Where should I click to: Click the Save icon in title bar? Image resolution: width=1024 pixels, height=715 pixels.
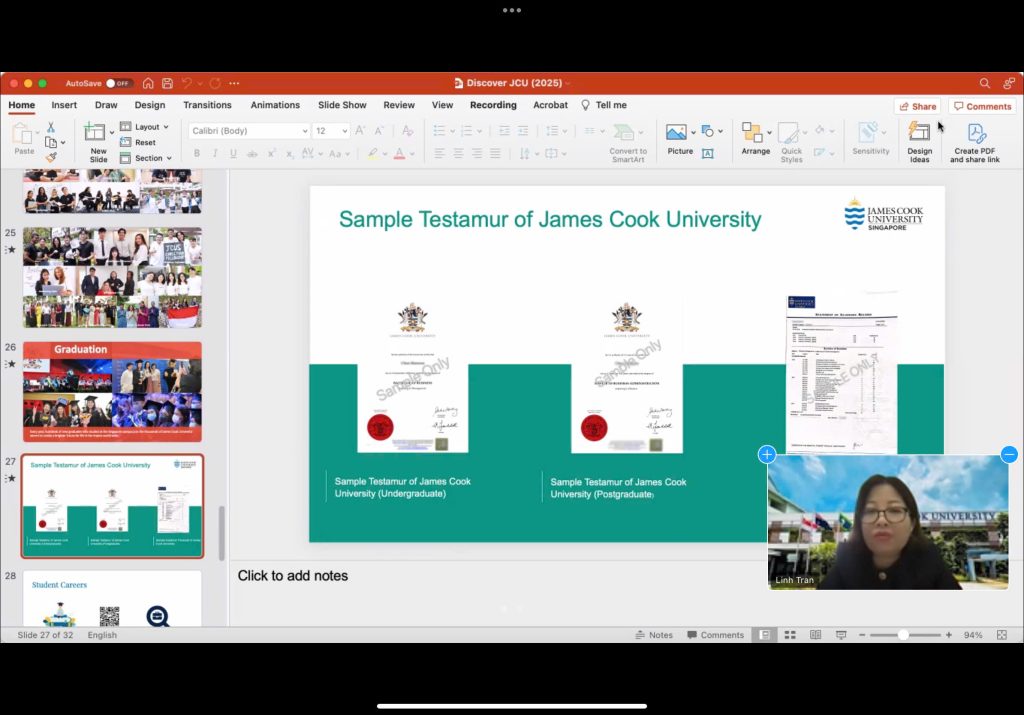coord(168,83)
